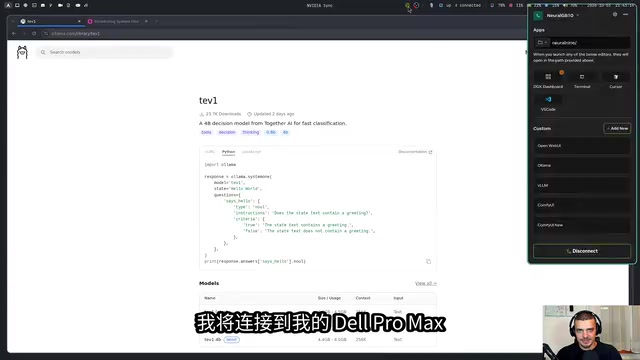Click the Disconnect button
640x360 pixels.
[582, 251]
